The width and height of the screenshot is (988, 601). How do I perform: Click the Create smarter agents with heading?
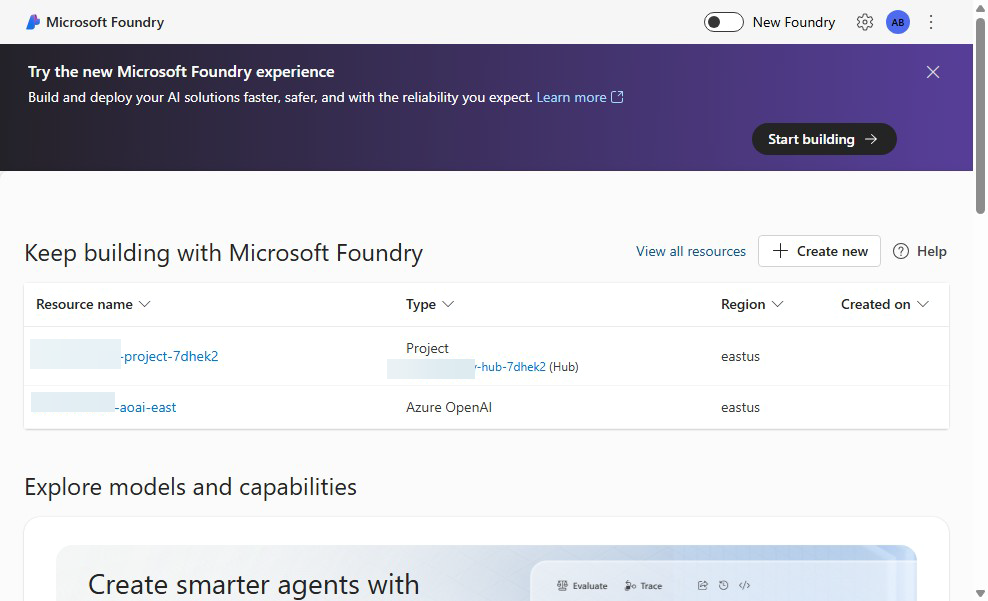[x=253, y=585]
